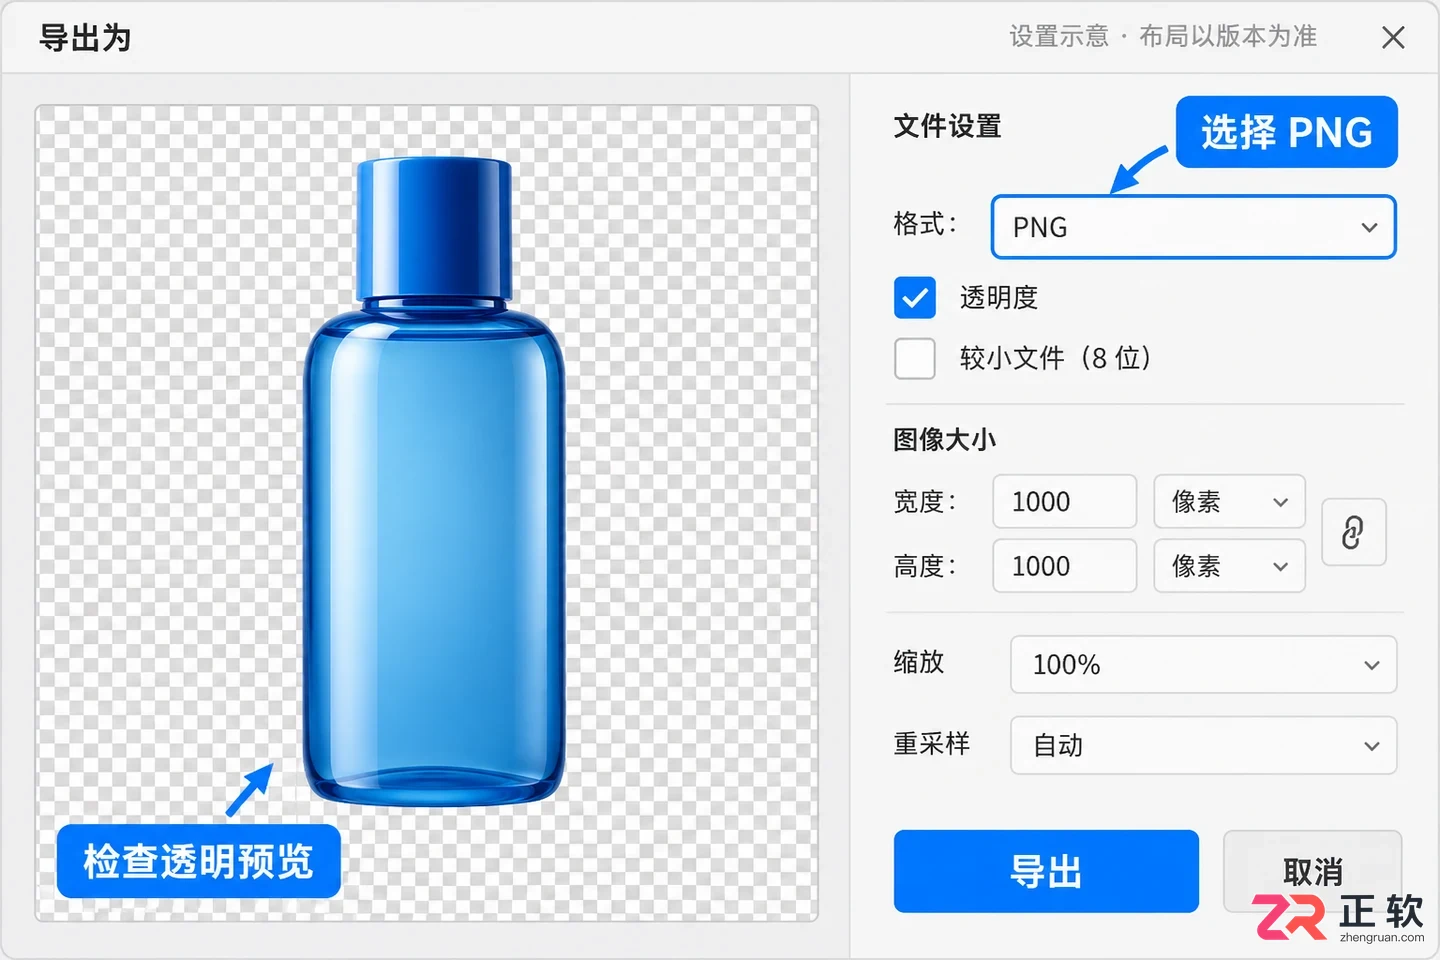
Task: Expand the 重采样 自动 dropdown
Action: 1203,745
